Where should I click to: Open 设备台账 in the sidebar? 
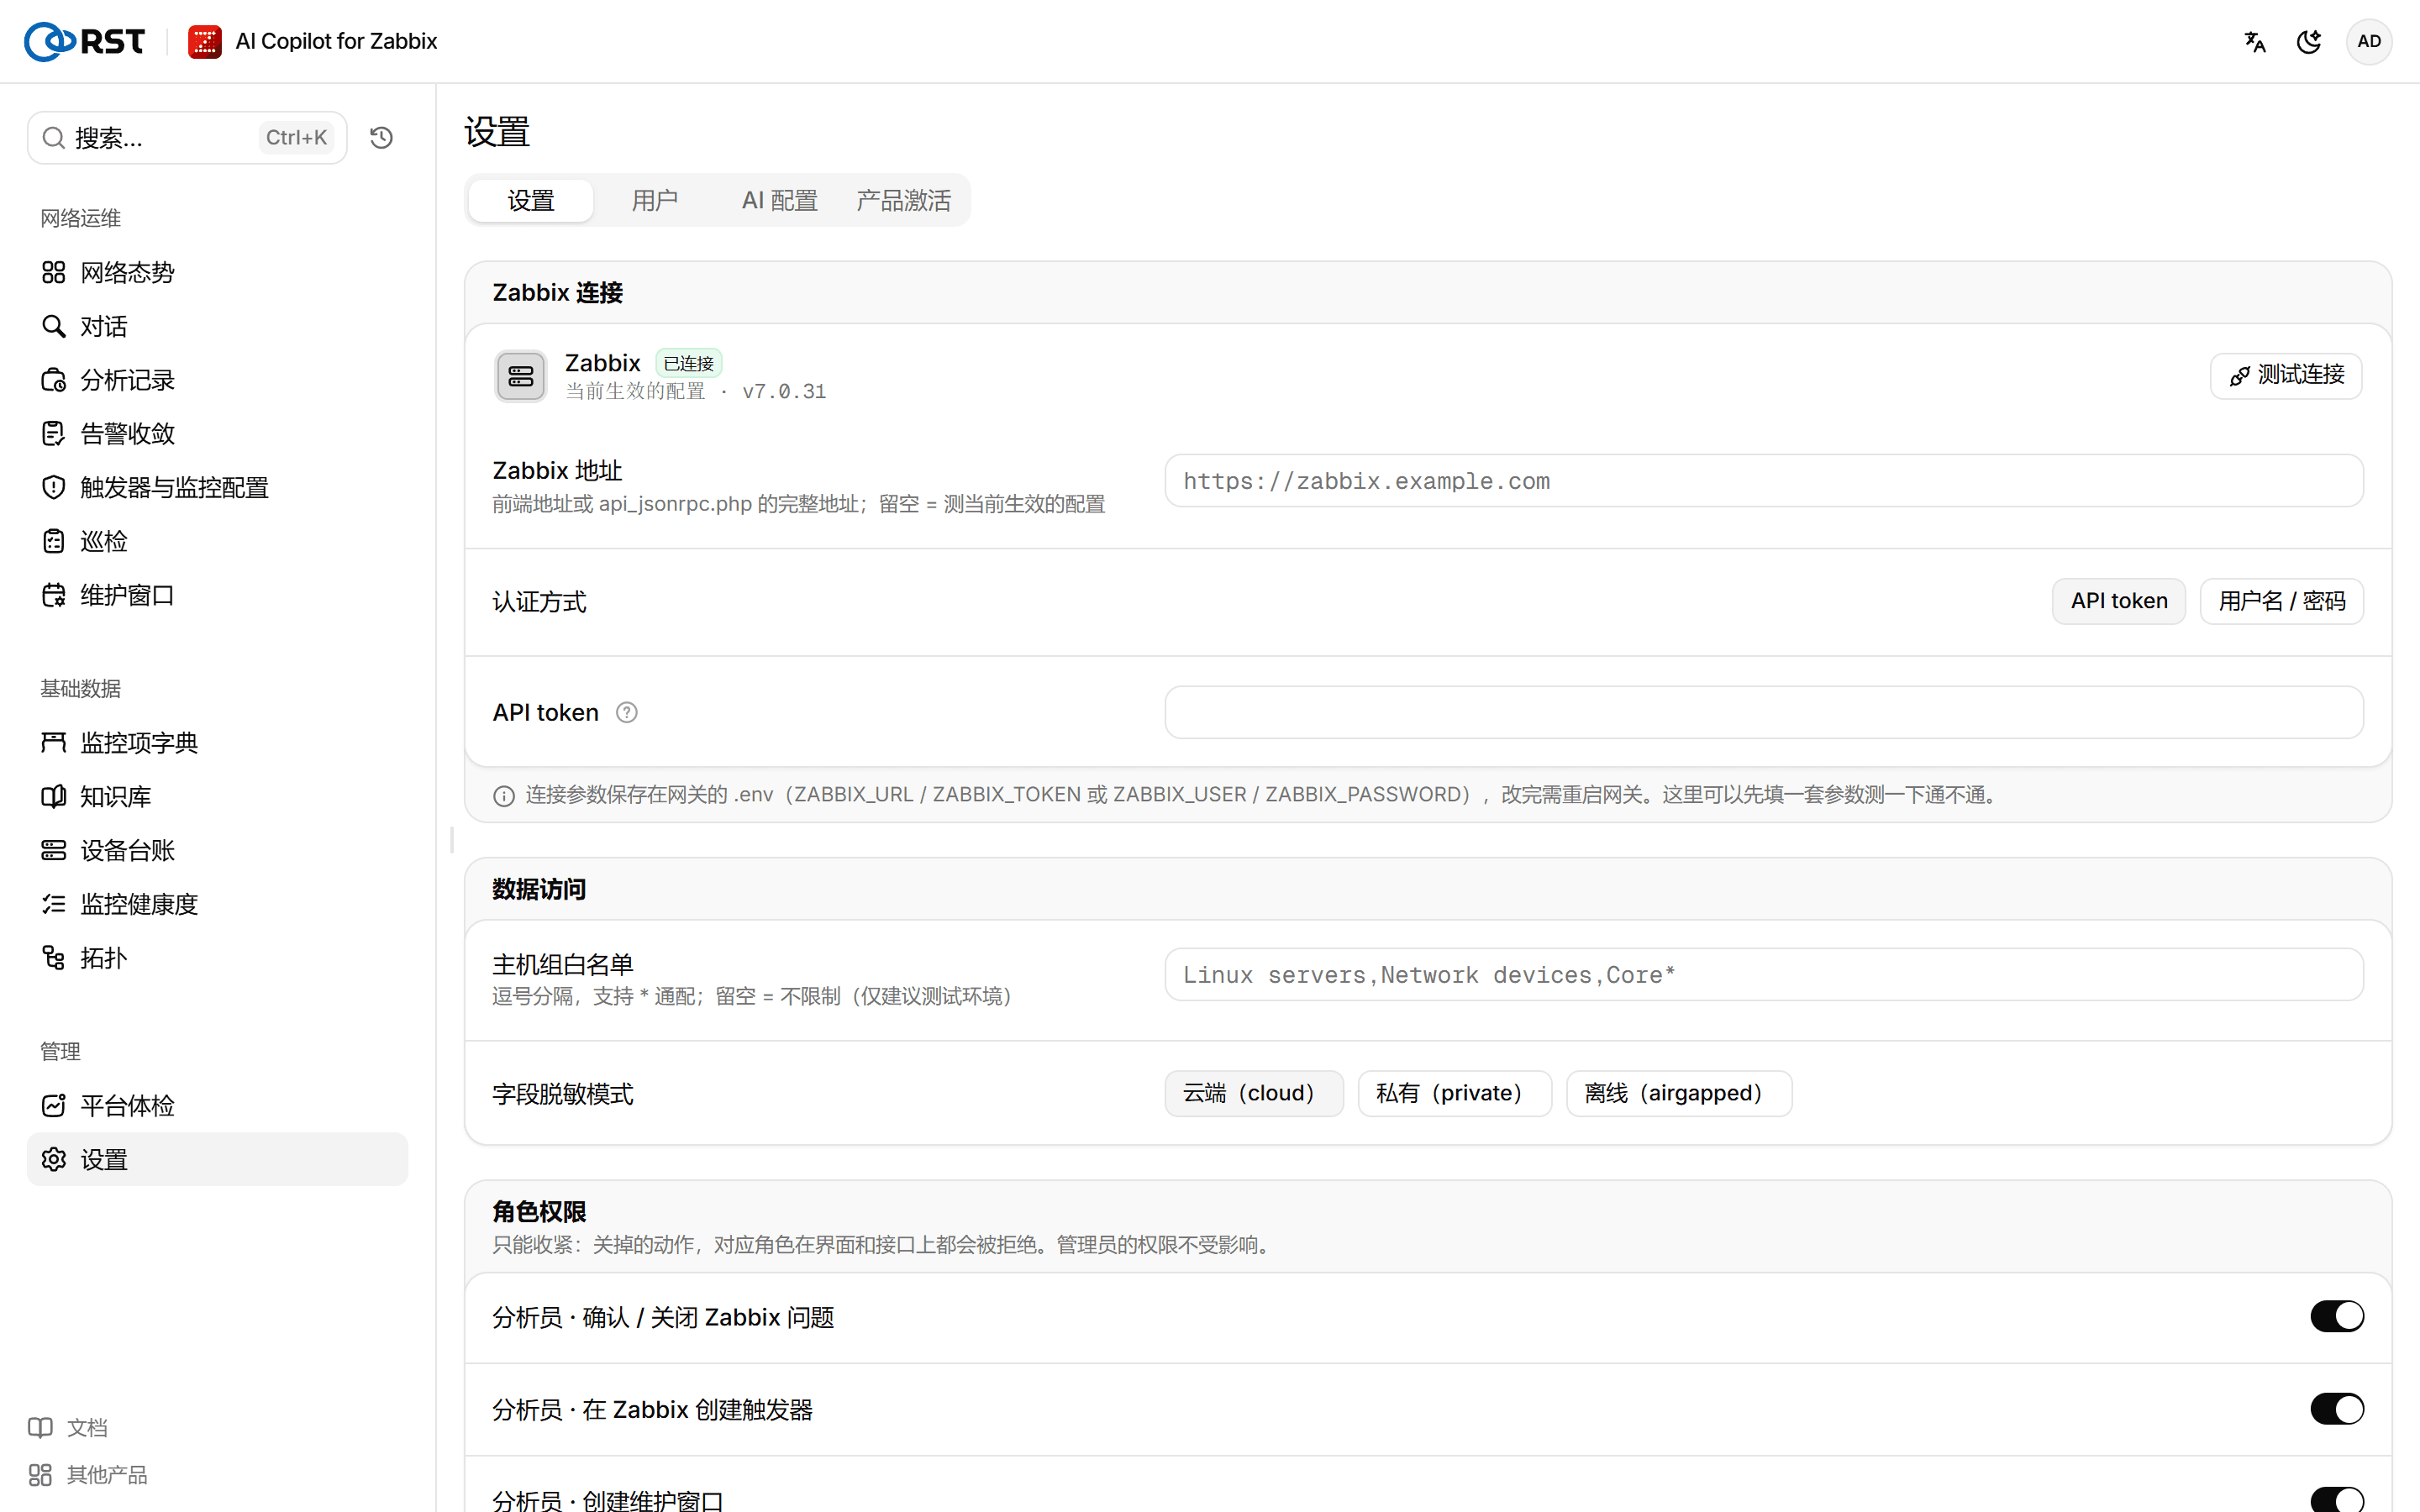click(x=217, y=850)
